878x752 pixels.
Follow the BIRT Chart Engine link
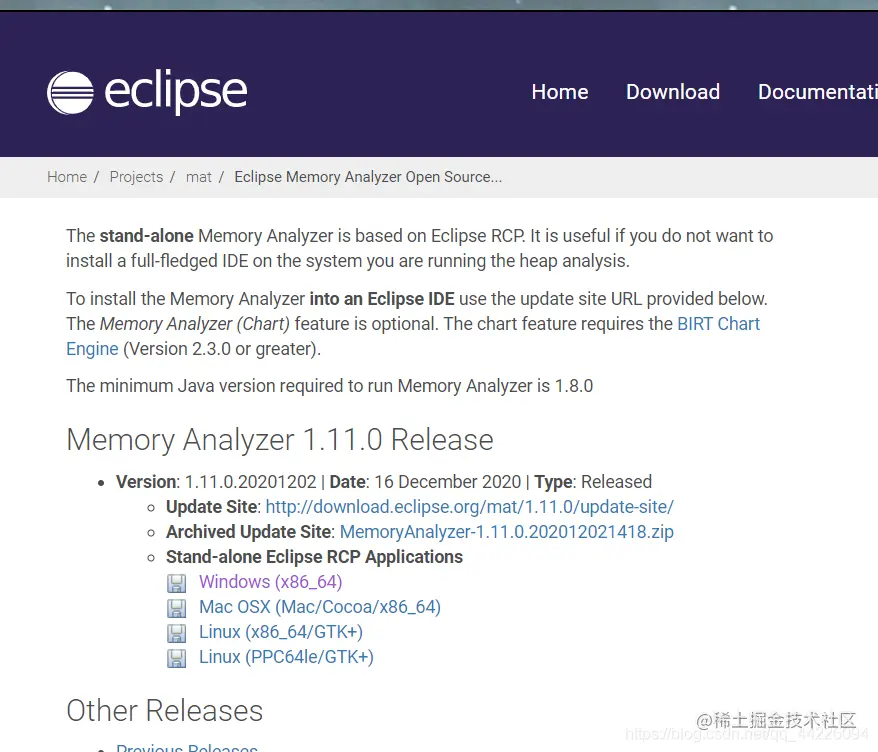tap(718, 324)
